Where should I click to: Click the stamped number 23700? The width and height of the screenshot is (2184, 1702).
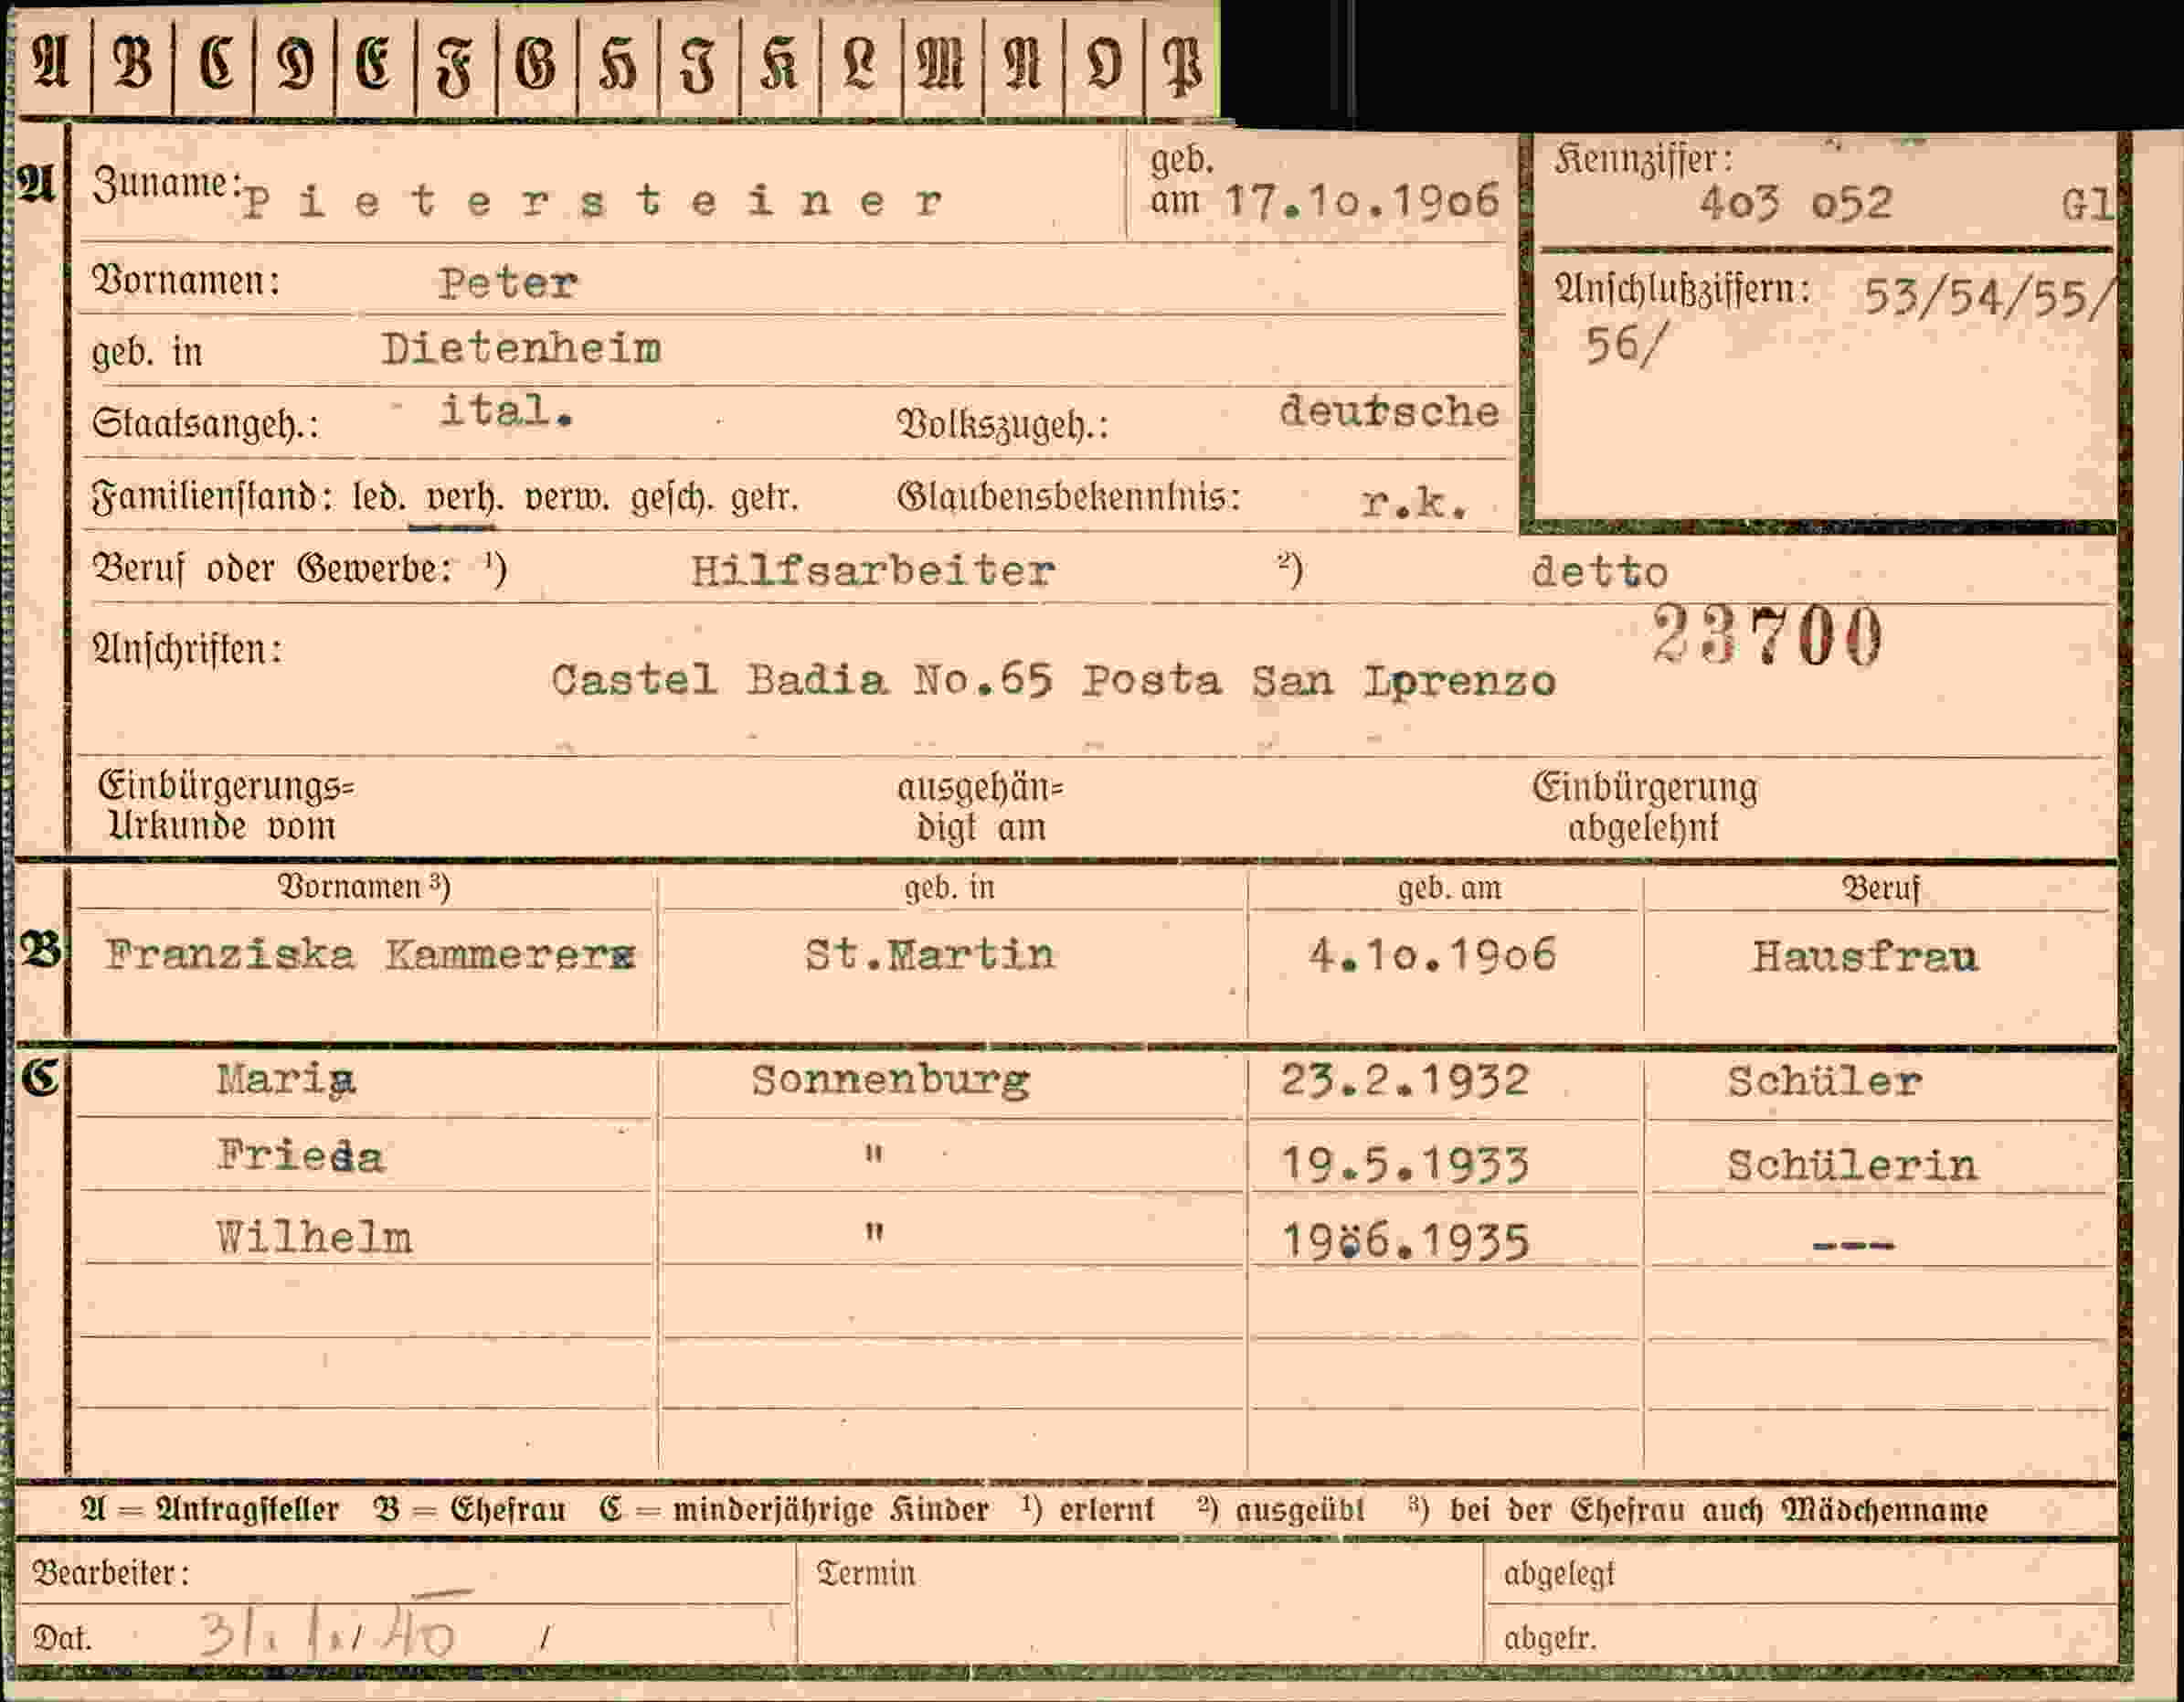1766,635
